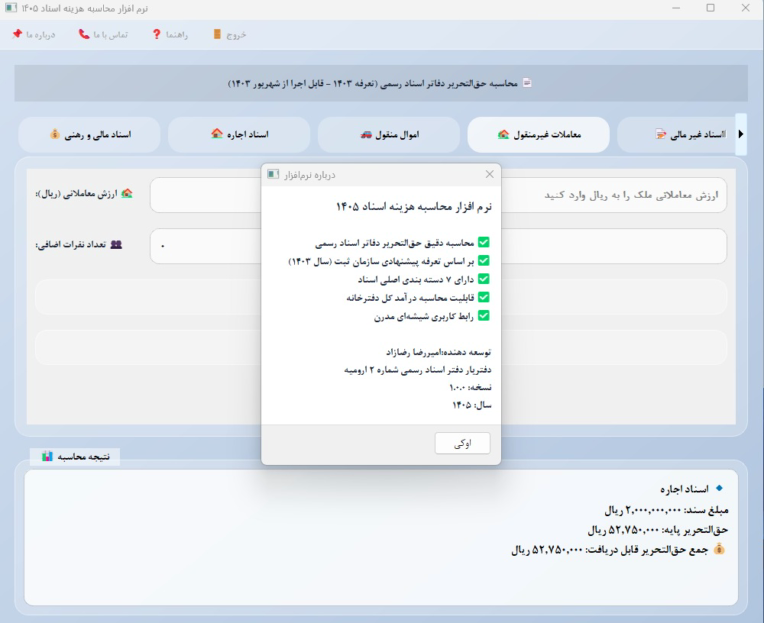The height and width of the screenshot is (623, 764).
Task: Click the house icon beside ارزش معاملاتی label
Action: coord(127,193)
